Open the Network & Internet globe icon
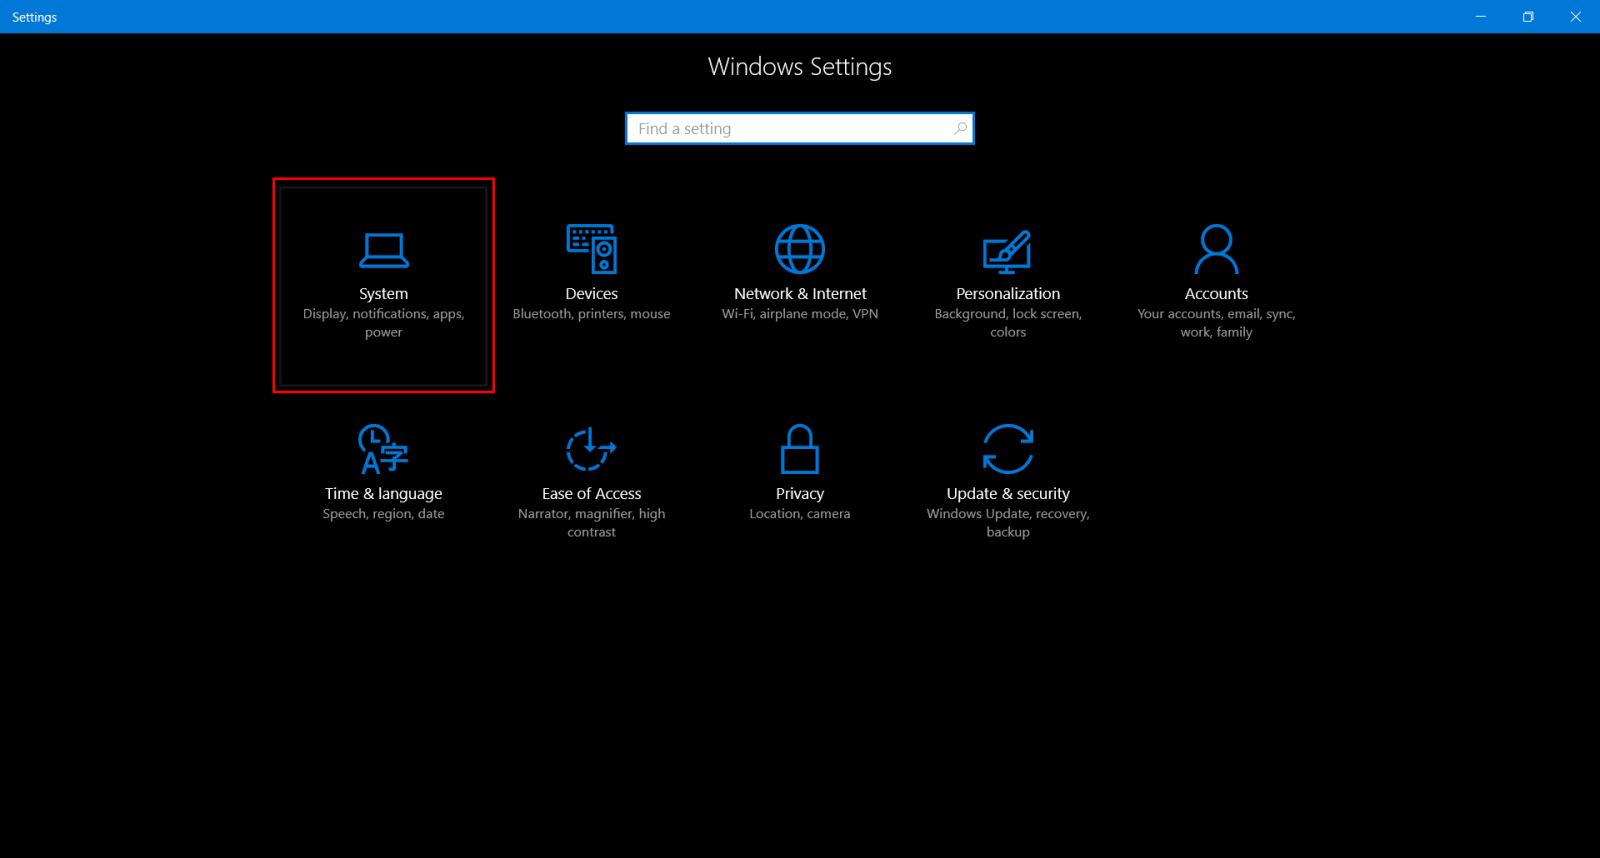 click(x=800, y=249)
